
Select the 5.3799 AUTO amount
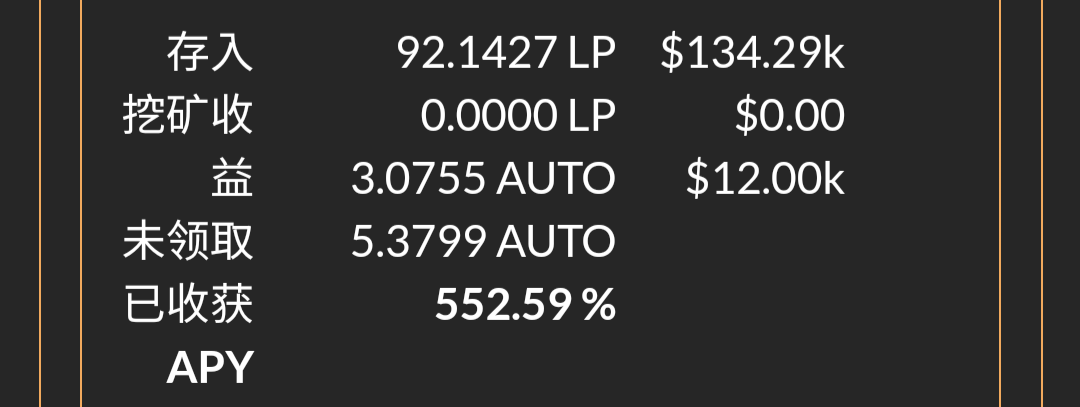pyautogui.click(x=483, y=241)
